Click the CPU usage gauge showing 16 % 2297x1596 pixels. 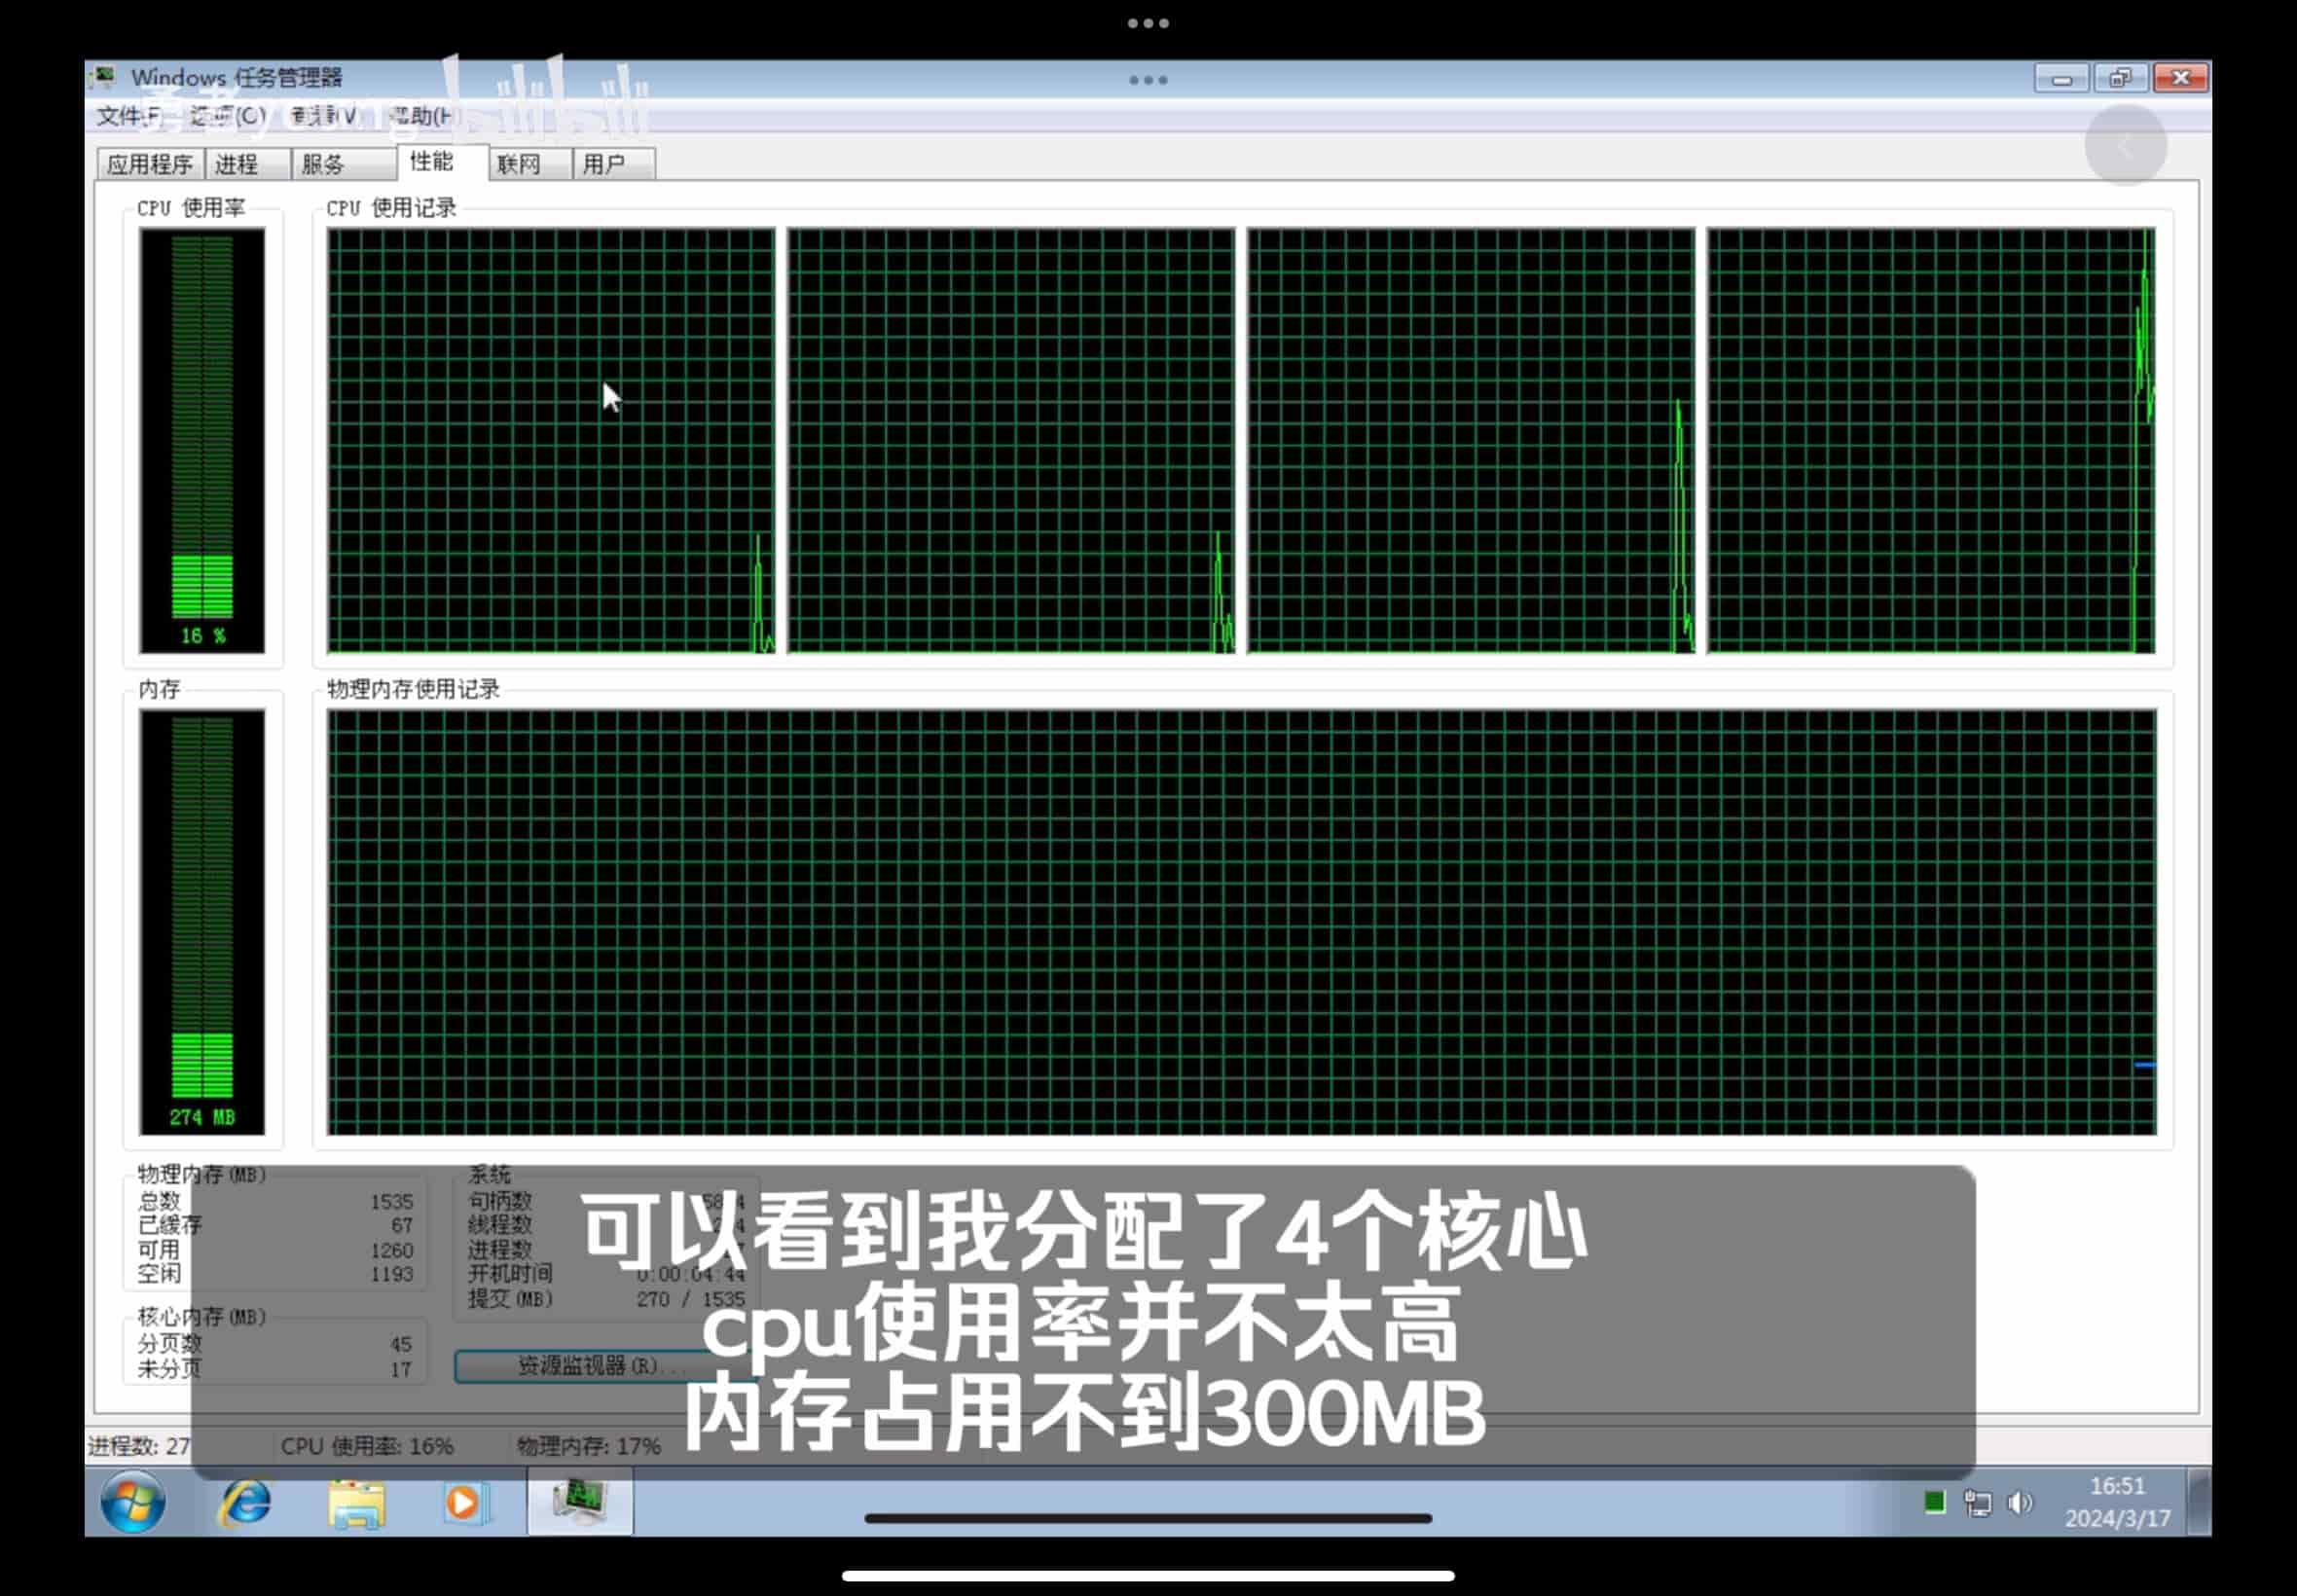point(202,440)
